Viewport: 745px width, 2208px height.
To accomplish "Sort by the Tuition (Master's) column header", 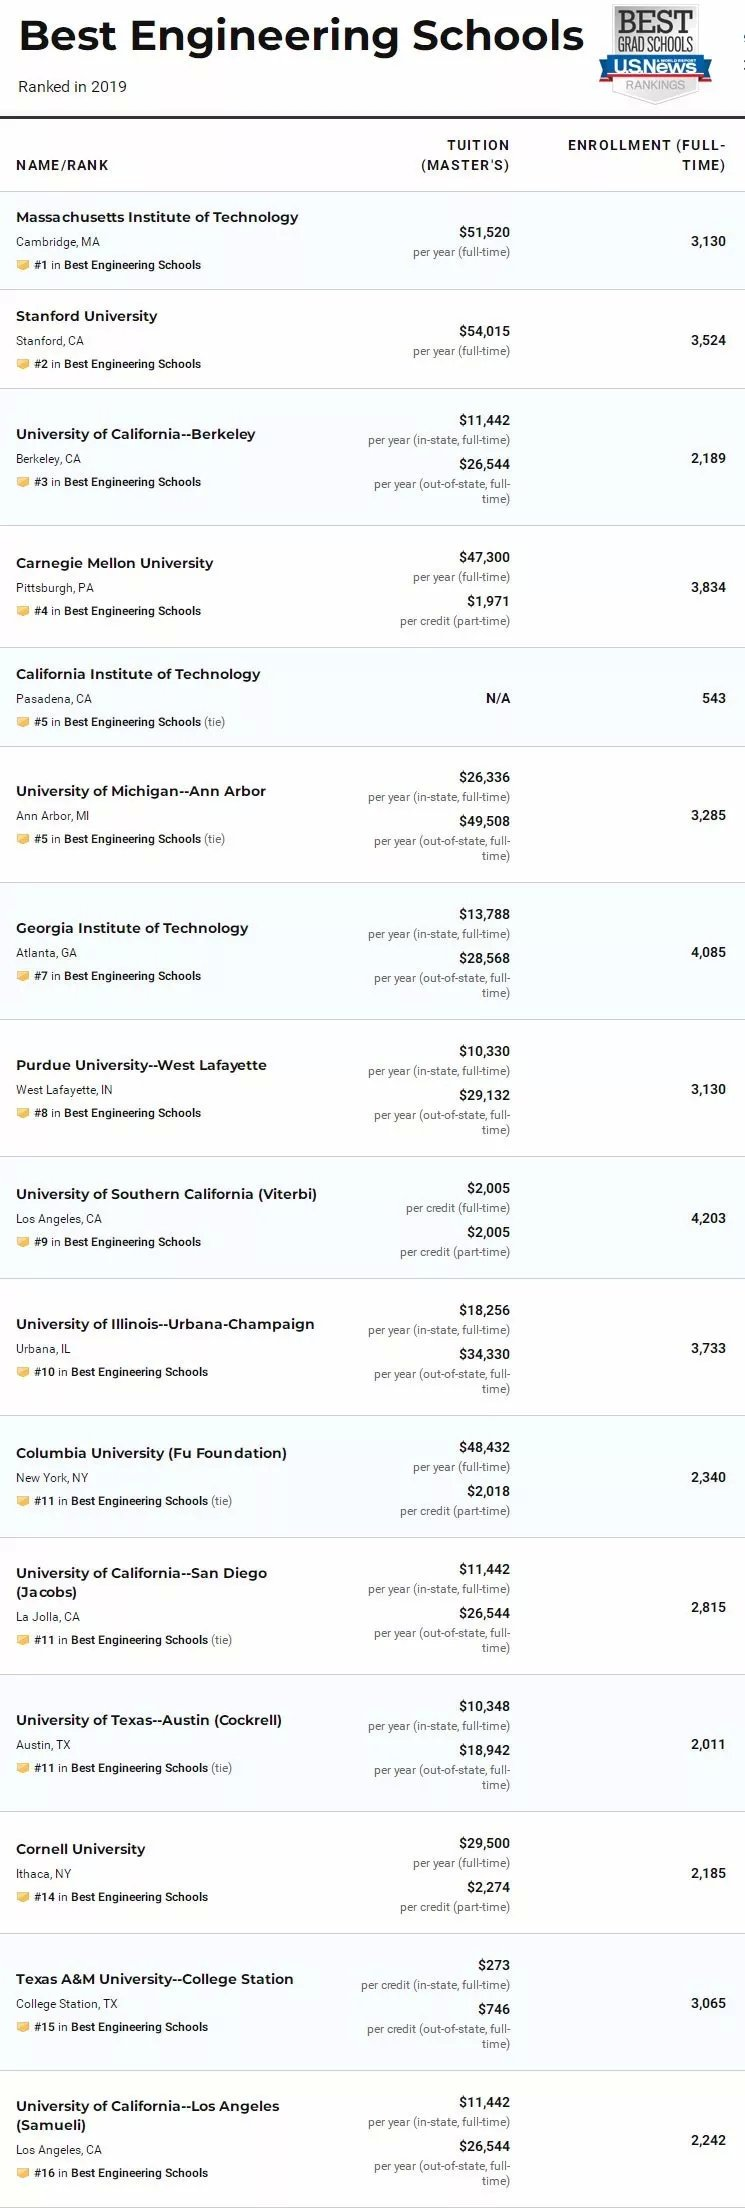I will [465, 155].
